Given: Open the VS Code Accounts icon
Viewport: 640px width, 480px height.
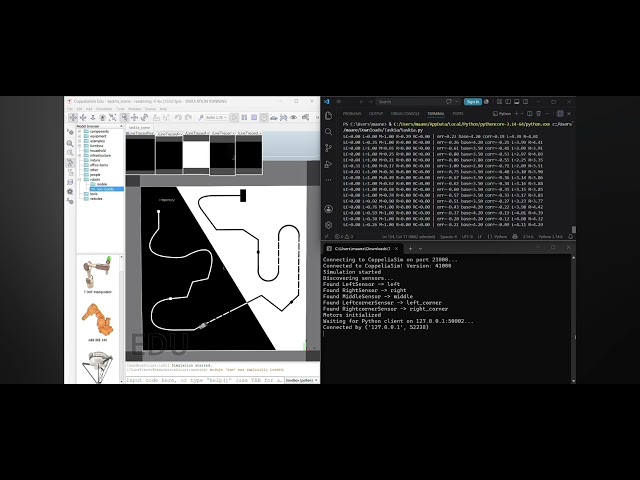Looking at the screenshot, I should click(x=329, y=209).
